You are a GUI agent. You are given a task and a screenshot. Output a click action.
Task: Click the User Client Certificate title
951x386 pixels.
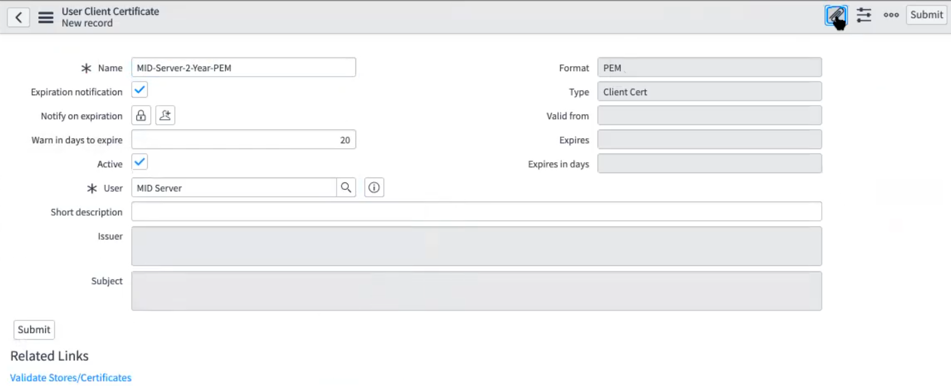(110, 11)
